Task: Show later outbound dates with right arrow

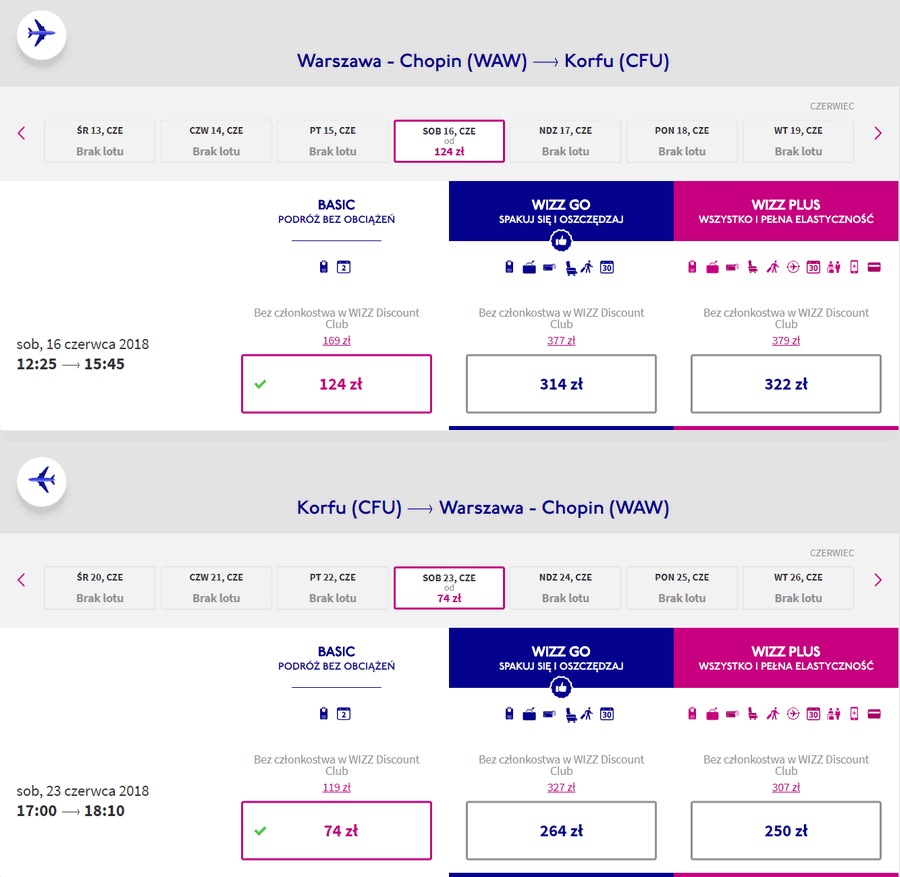Action: coord(878,133)
